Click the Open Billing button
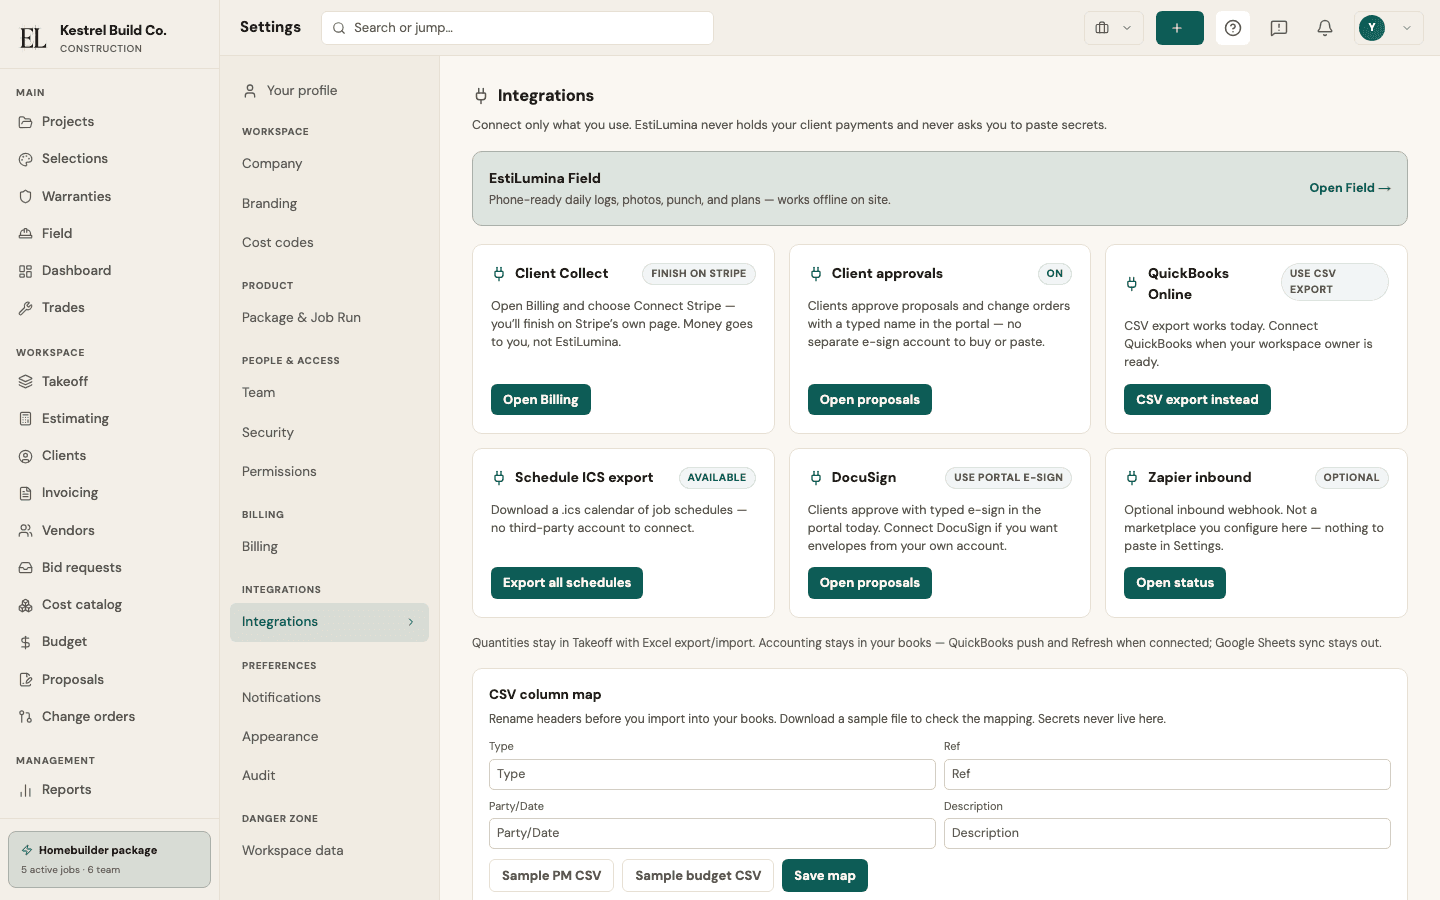Screen dimensions: 1440x900 (541, 399)
